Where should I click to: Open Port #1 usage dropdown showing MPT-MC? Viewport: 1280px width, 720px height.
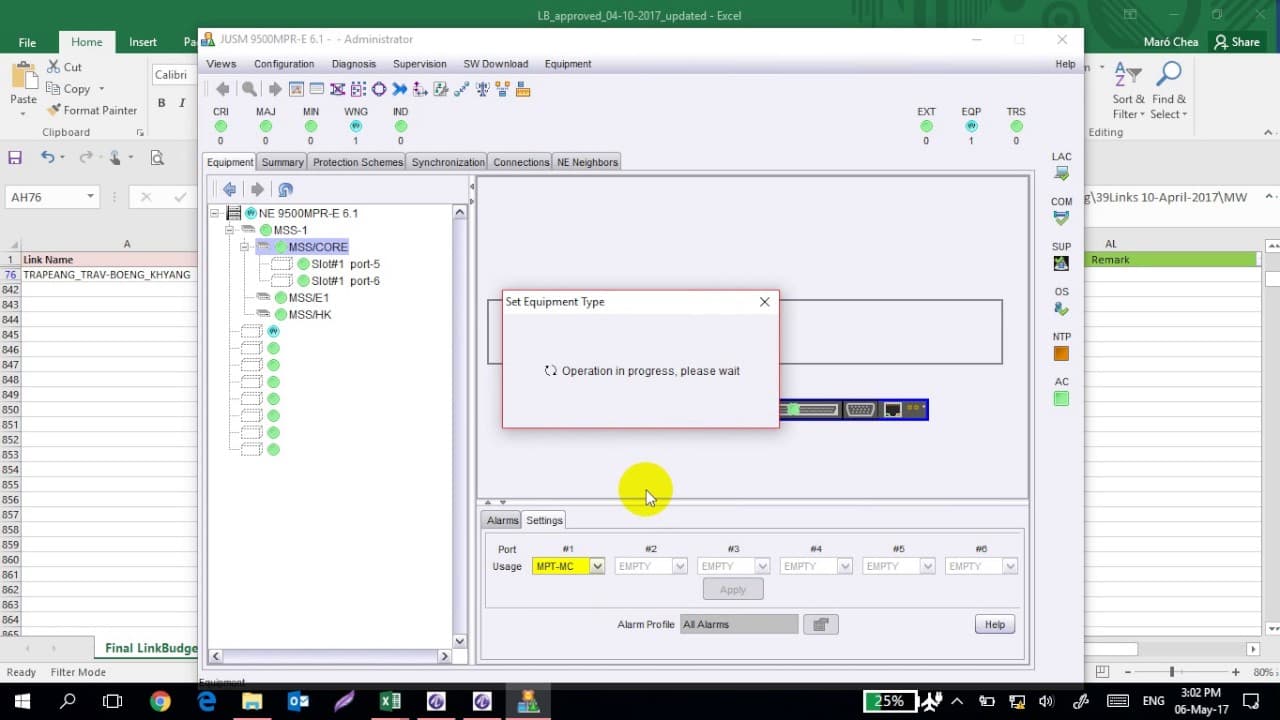pyautogui.click(x=597, y=566)
